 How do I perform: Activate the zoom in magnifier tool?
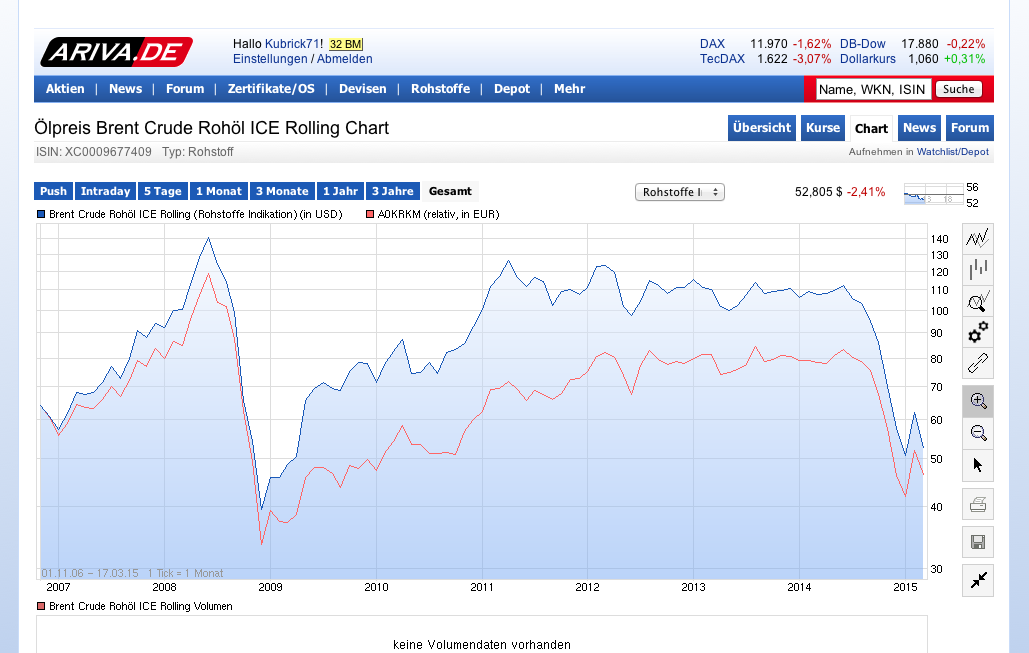pyautogui.click(x=977, y=401)
